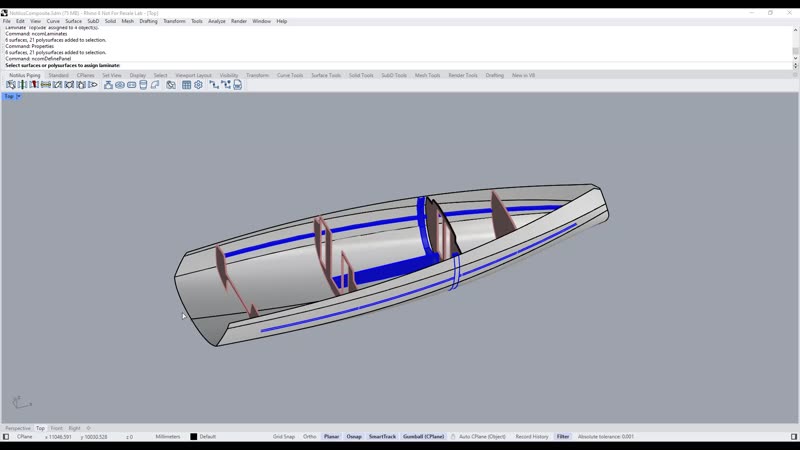This screenshot has height=450, width=800.
Task: Toggle Grid Snap in status bar
Action: [284, 437]
